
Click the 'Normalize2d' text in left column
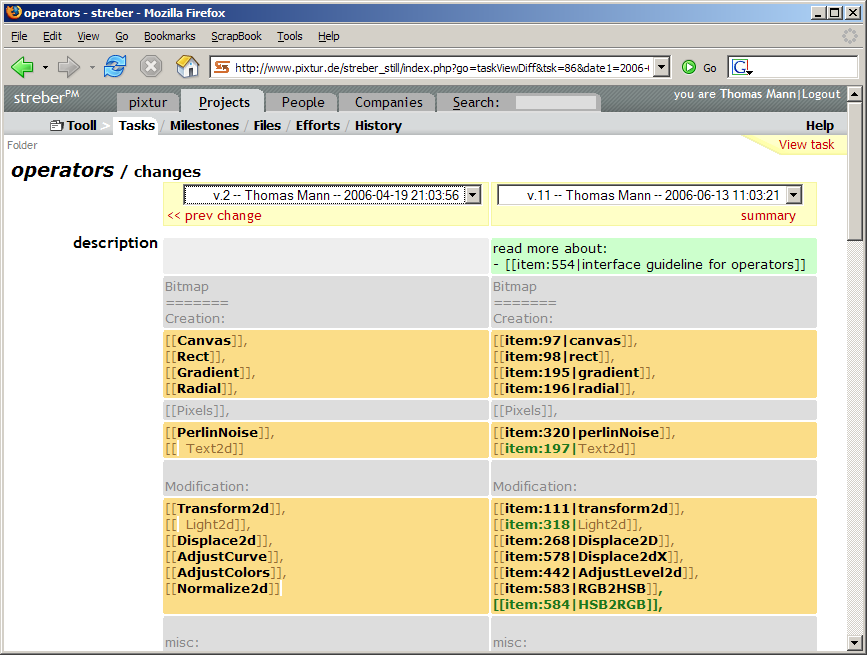(x=222, y=589)
